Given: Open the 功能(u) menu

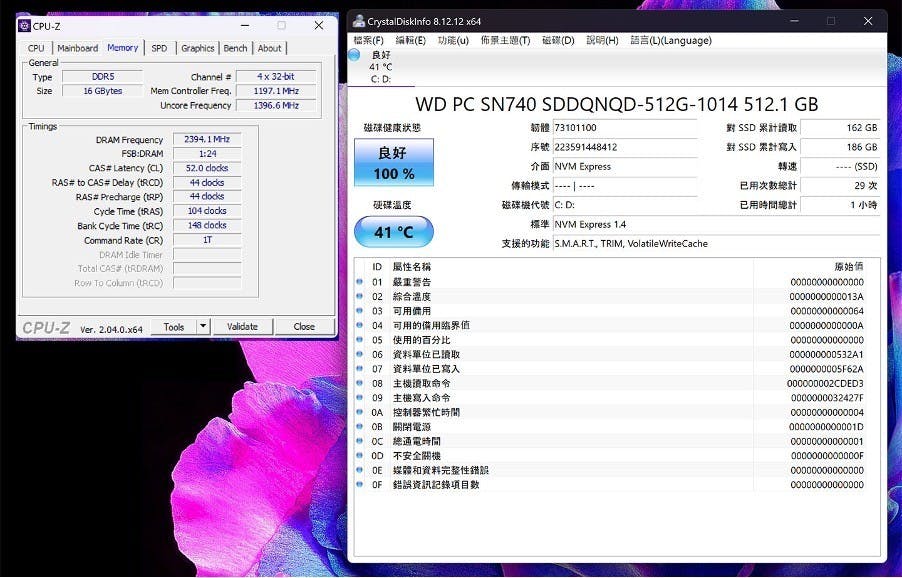Looking at the screenshot, I should [x=453, y=40].
